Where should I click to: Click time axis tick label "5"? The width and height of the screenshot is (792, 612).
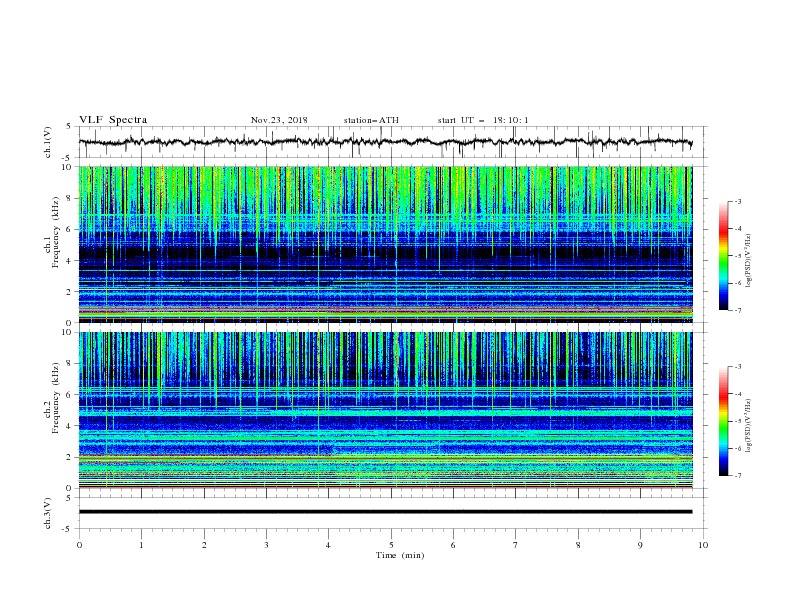[x=391, y=545]
